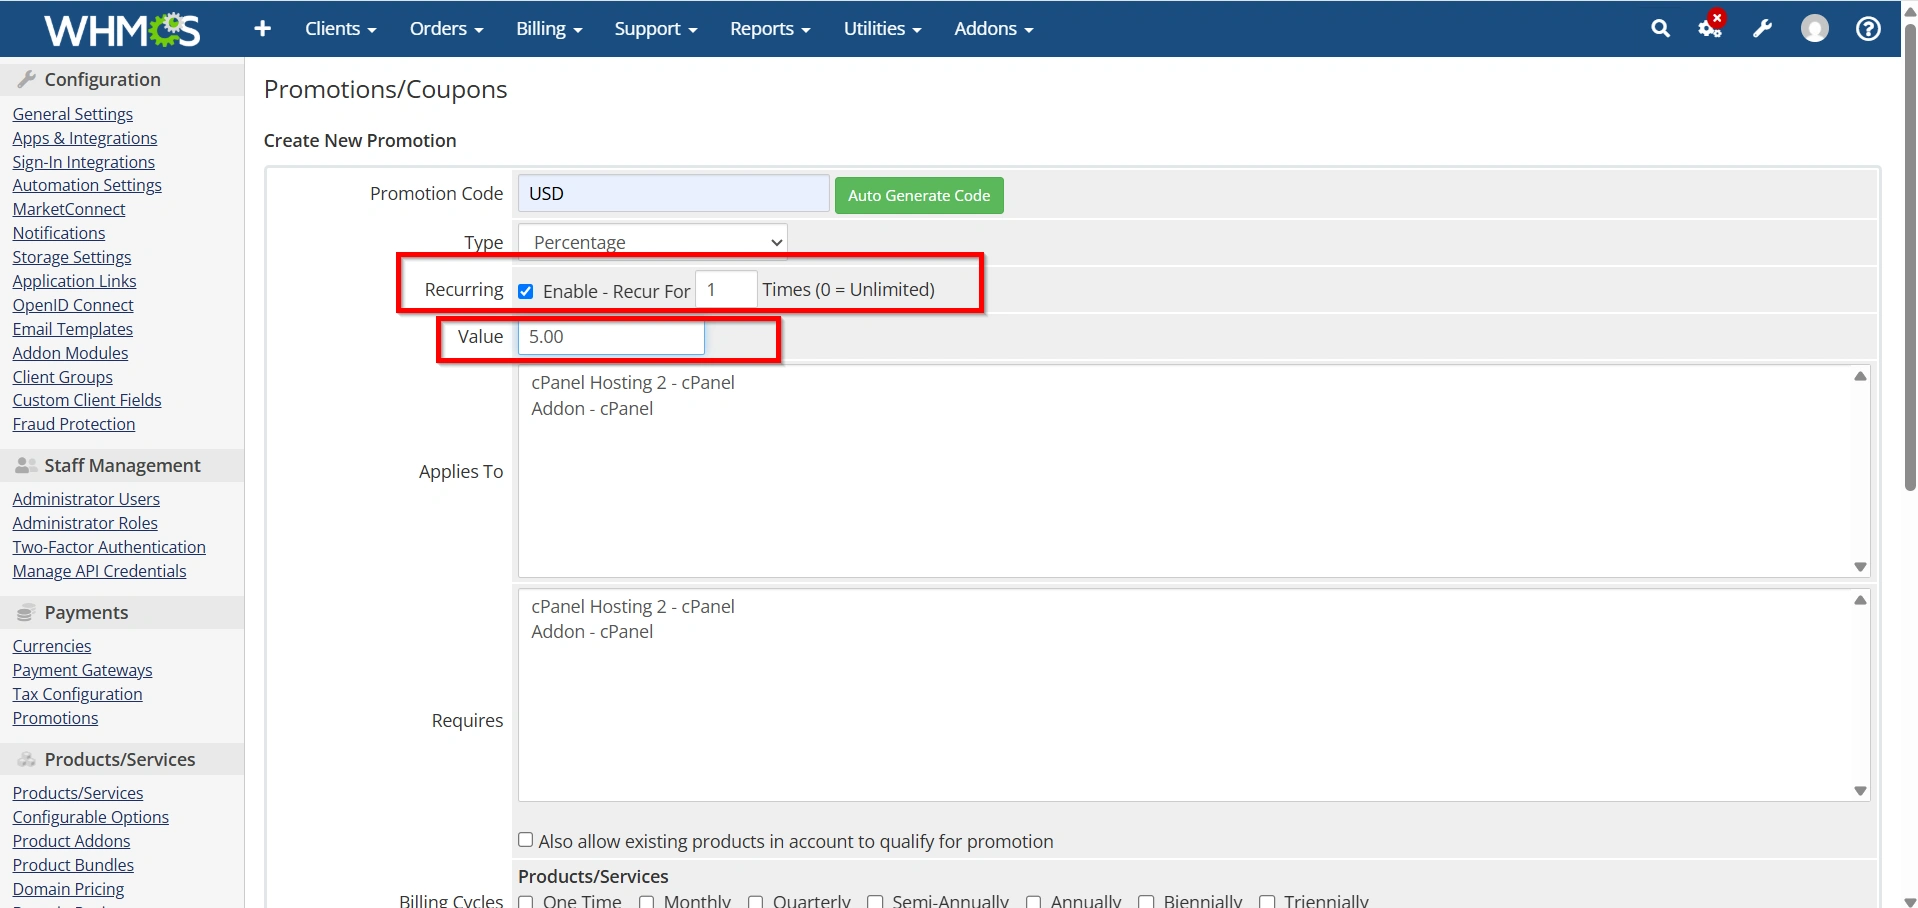
Task: Select cPanel Hosting 2 in Applies To
Action: (x=633, y=383)
